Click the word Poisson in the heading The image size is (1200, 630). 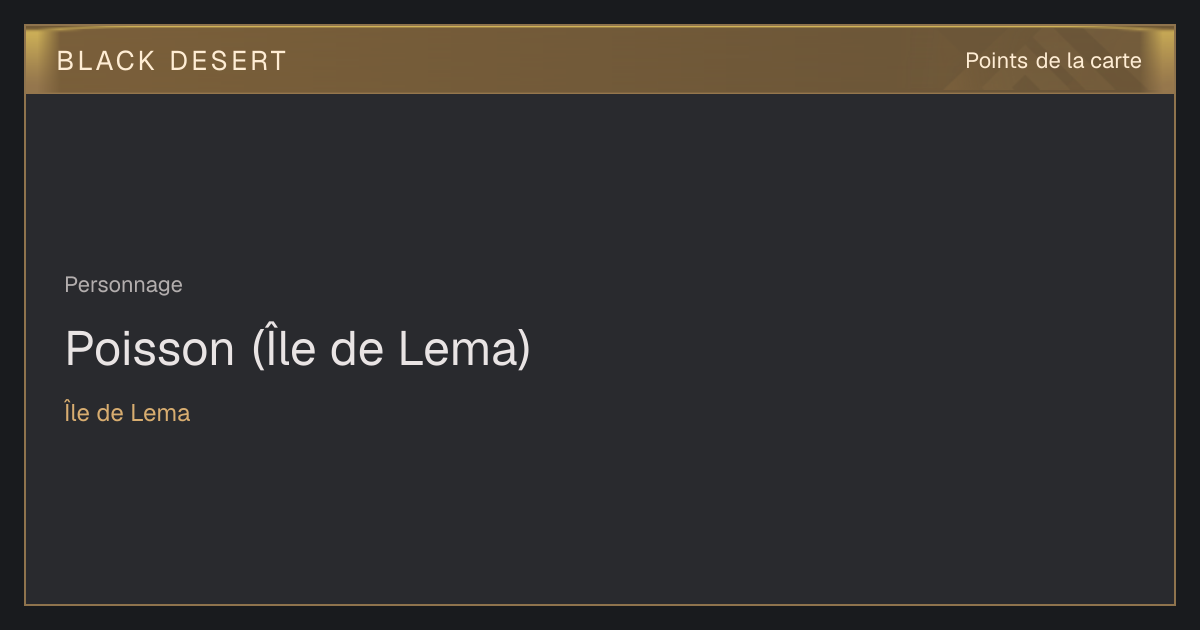(149, 349)
